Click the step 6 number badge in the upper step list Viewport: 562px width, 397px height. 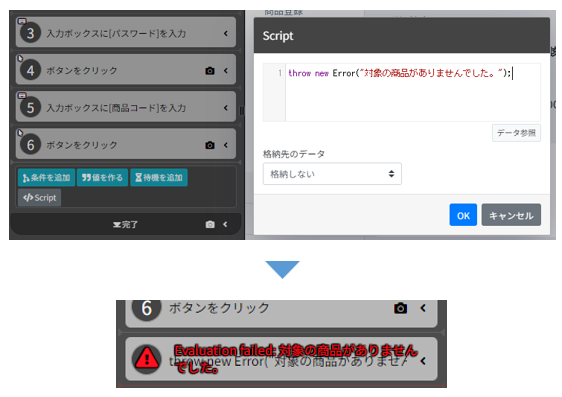(x=30, y=145)
